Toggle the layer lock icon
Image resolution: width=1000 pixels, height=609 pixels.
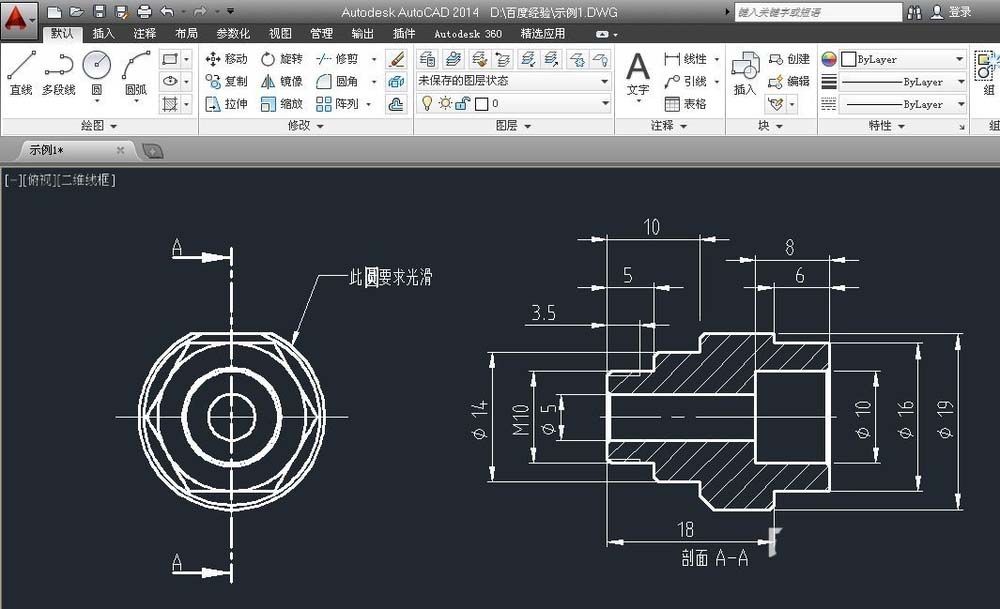[x=463, y=103]
